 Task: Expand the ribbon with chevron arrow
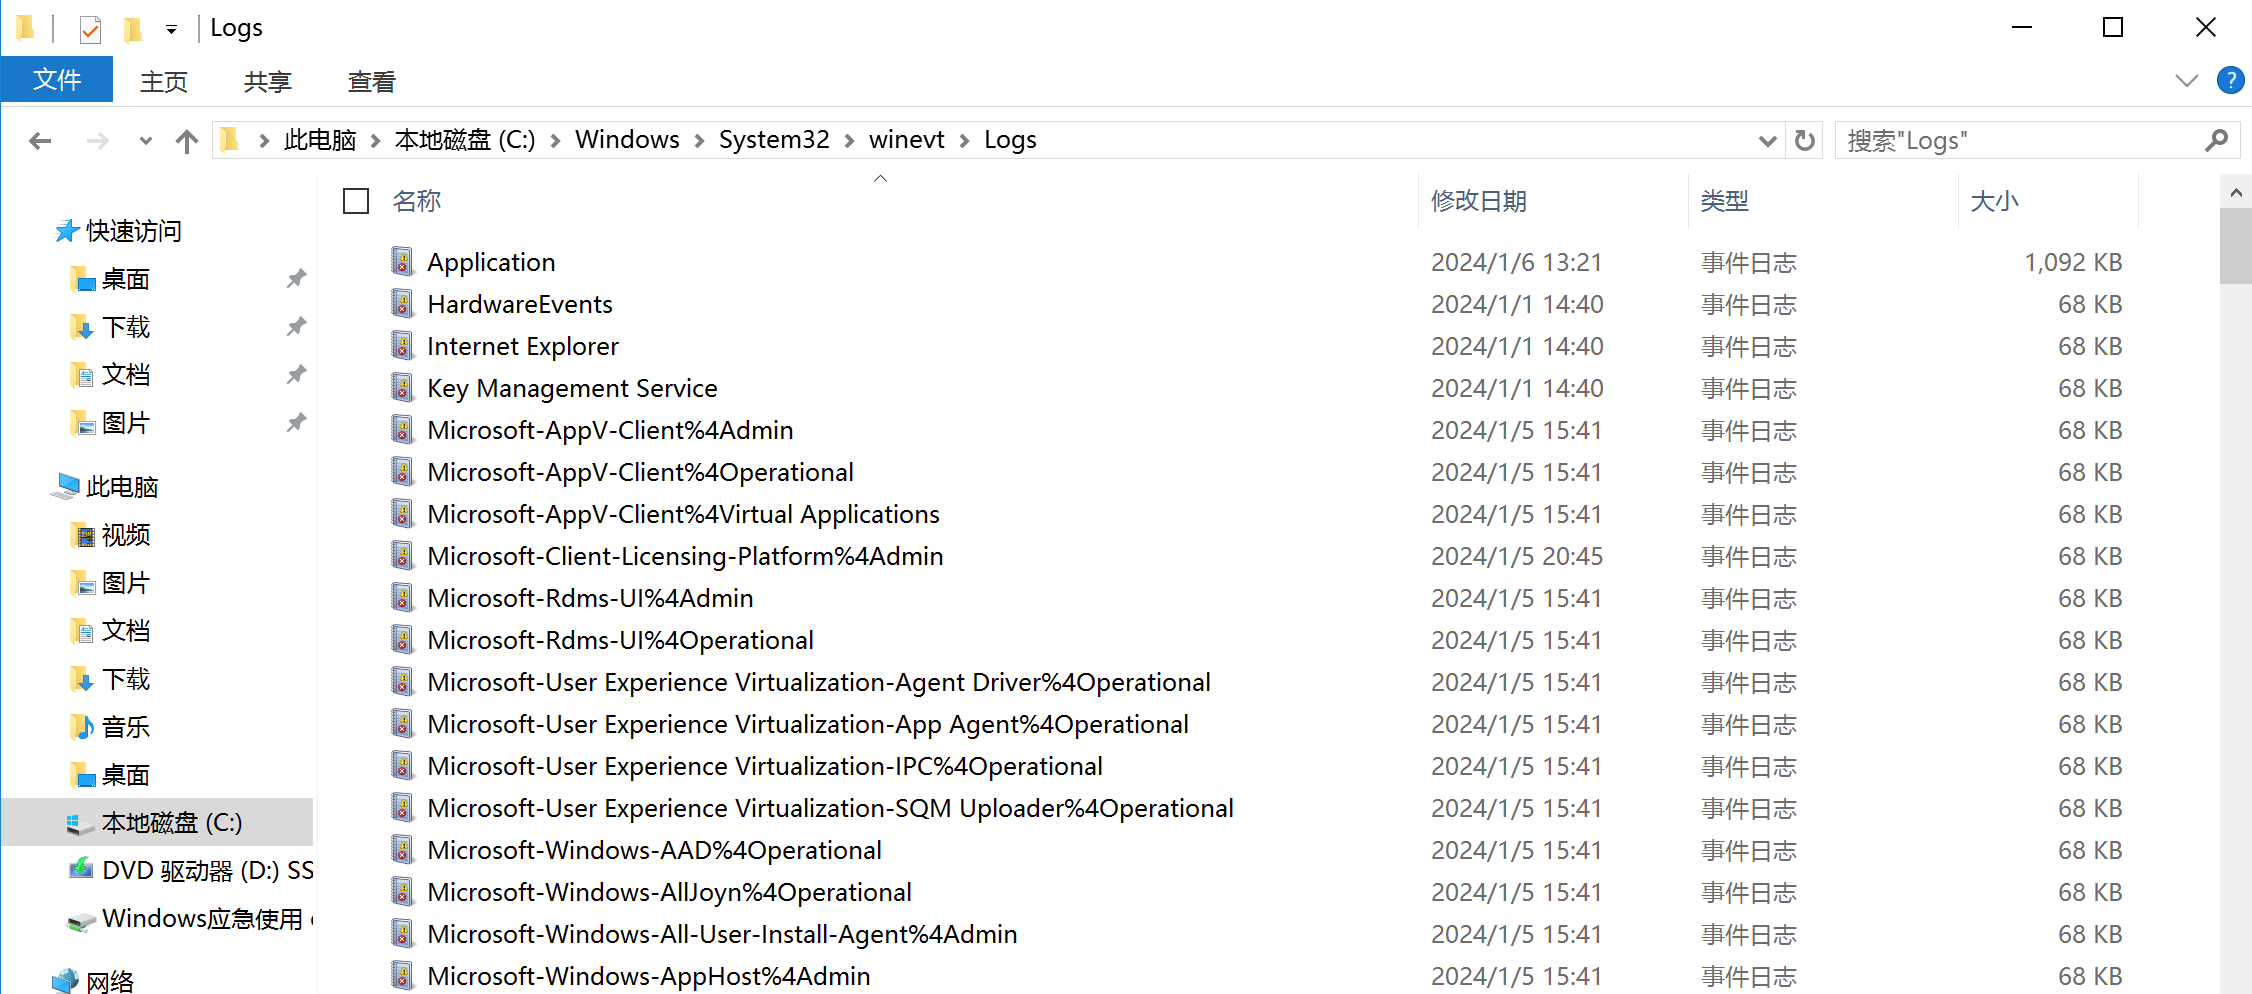click(2186, 81)
